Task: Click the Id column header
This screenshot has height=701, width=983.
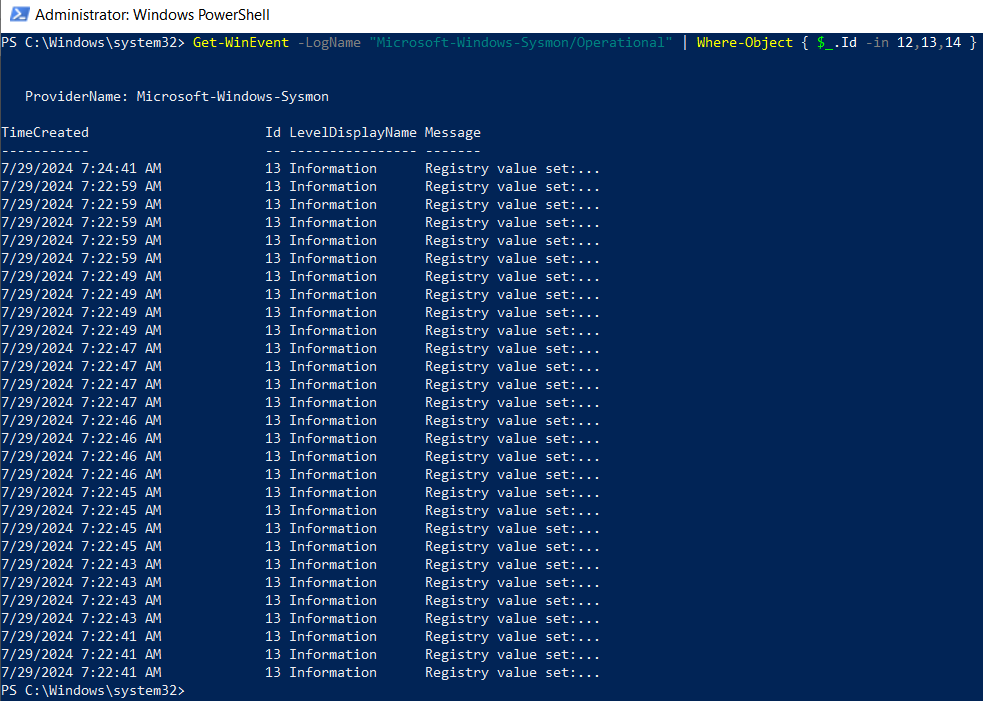Action: tap(273, 132)
